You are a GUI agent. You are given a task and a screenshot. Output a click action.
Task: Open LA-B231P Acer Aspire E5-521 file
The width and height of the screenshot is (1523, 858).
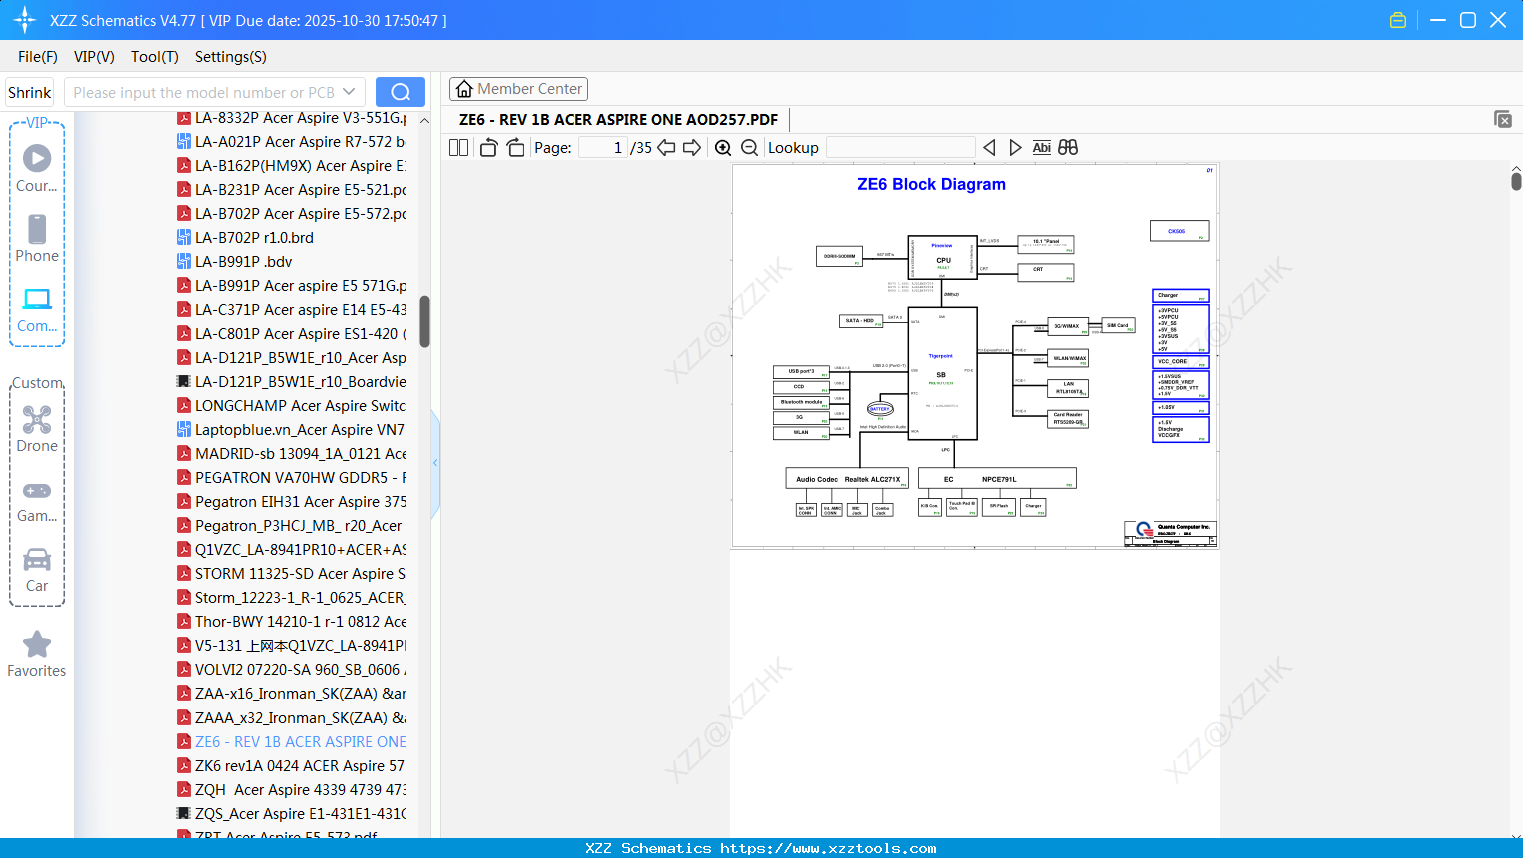[292, 190]
